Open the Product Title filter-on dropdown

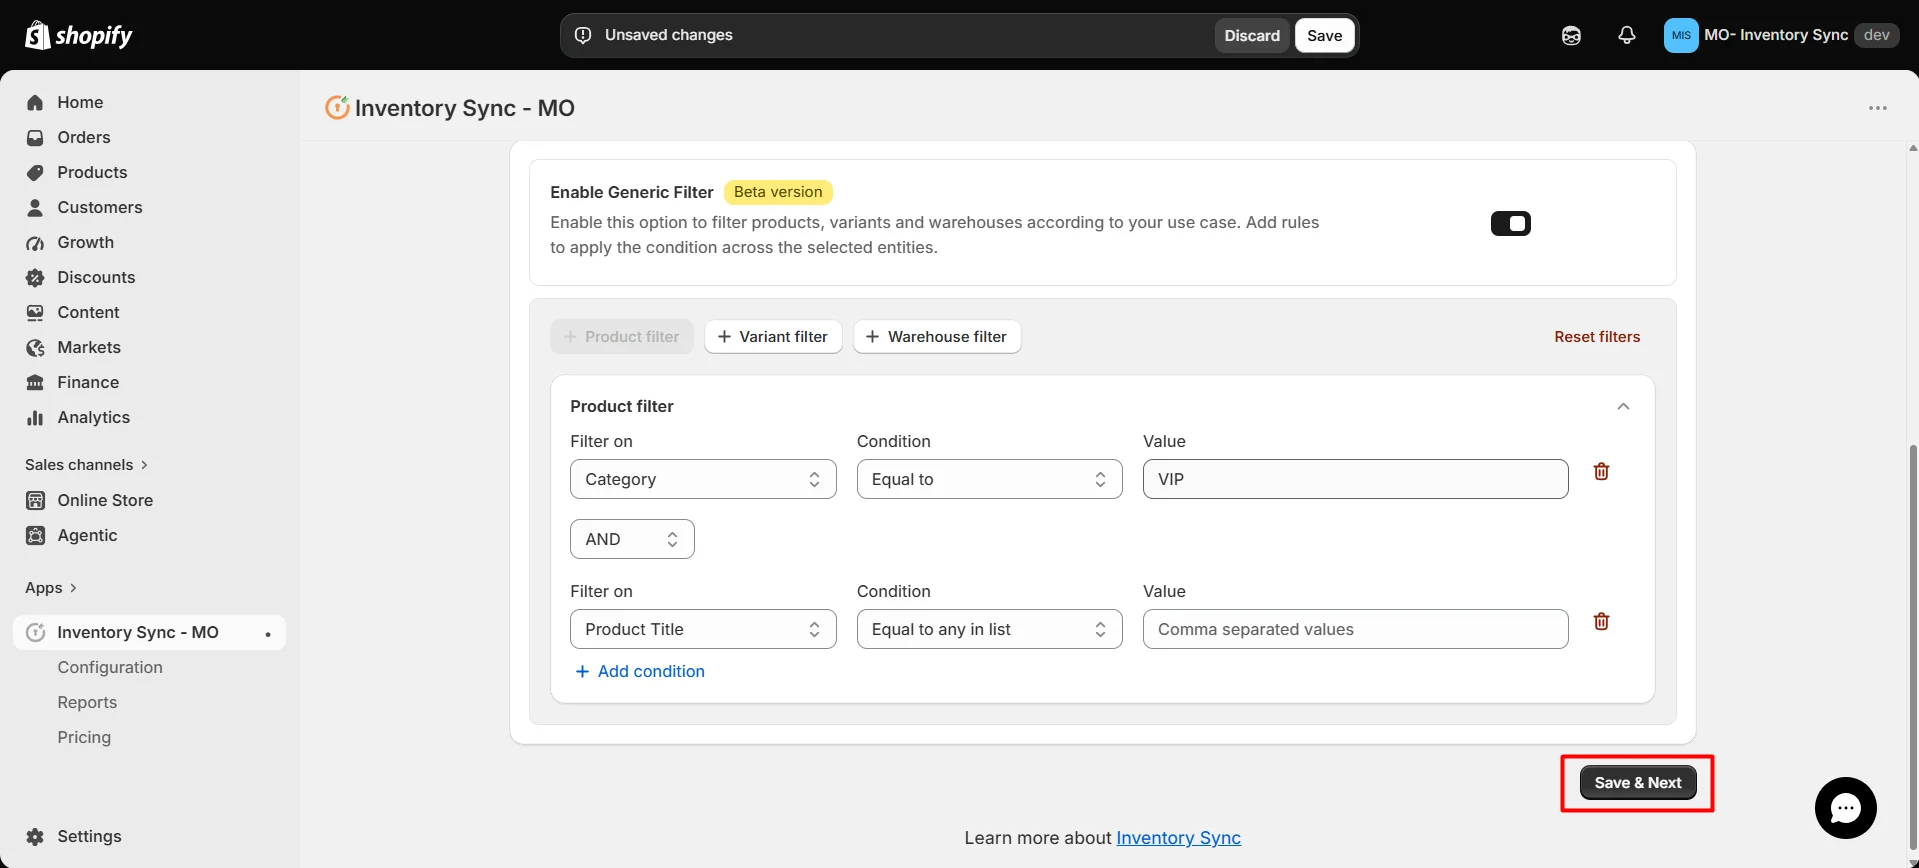point(703,629)
